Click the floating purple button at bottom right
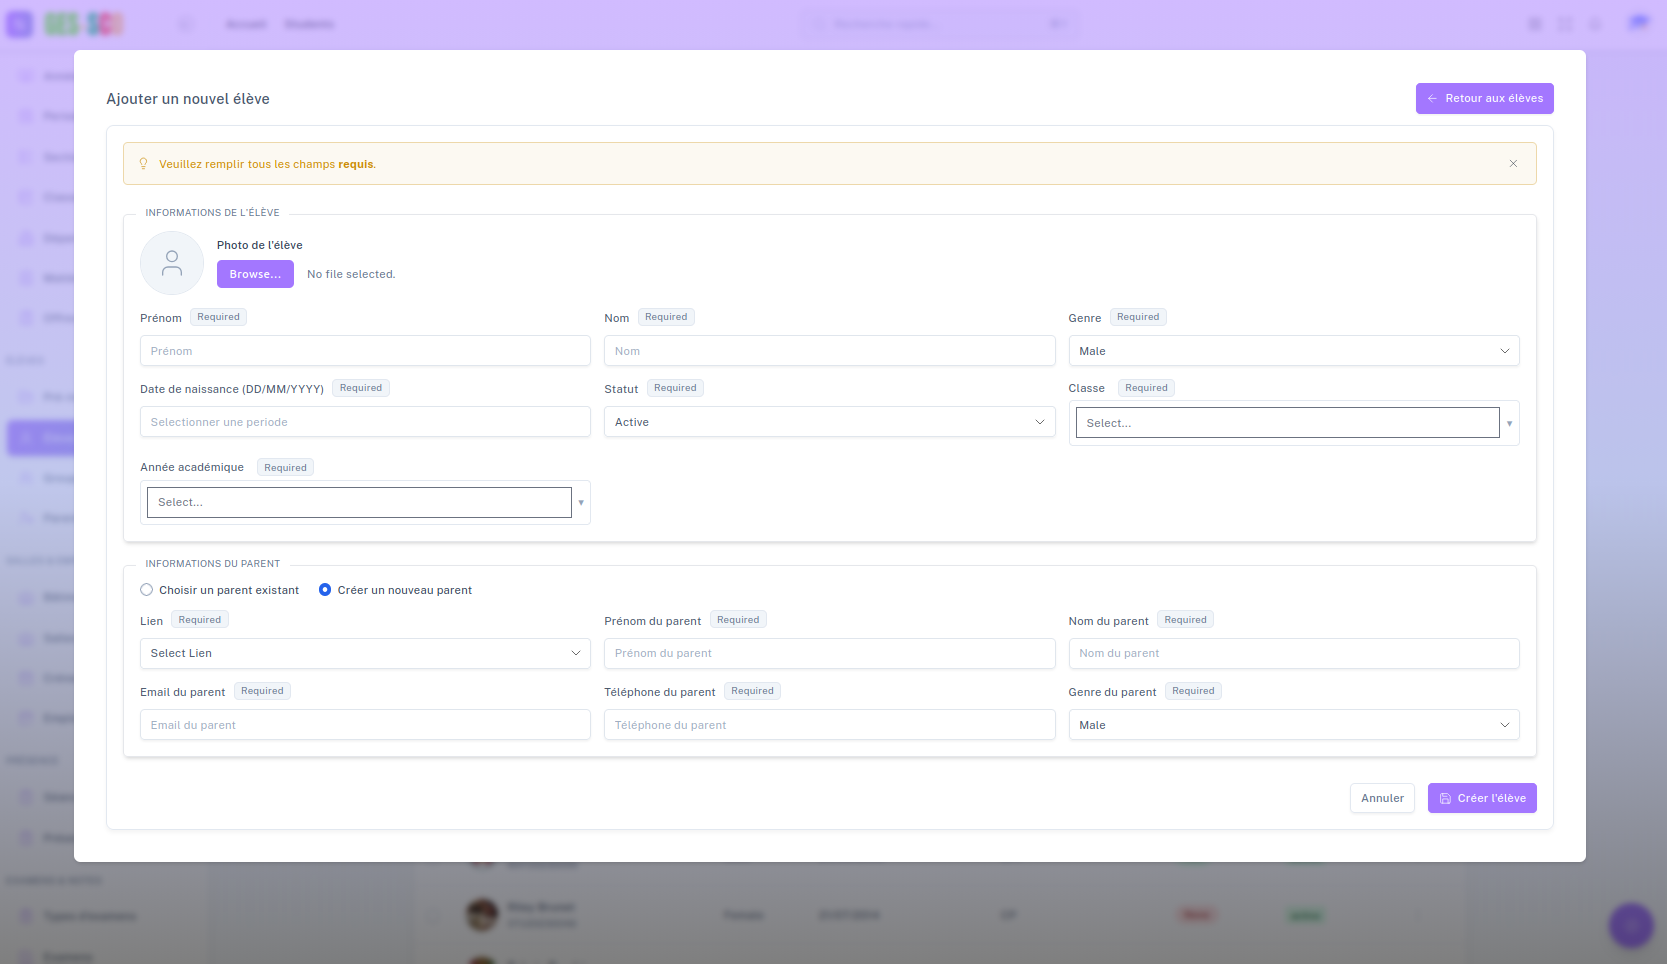Image resolution: width=1667 pixels, height=964 pixels. 1630,925
